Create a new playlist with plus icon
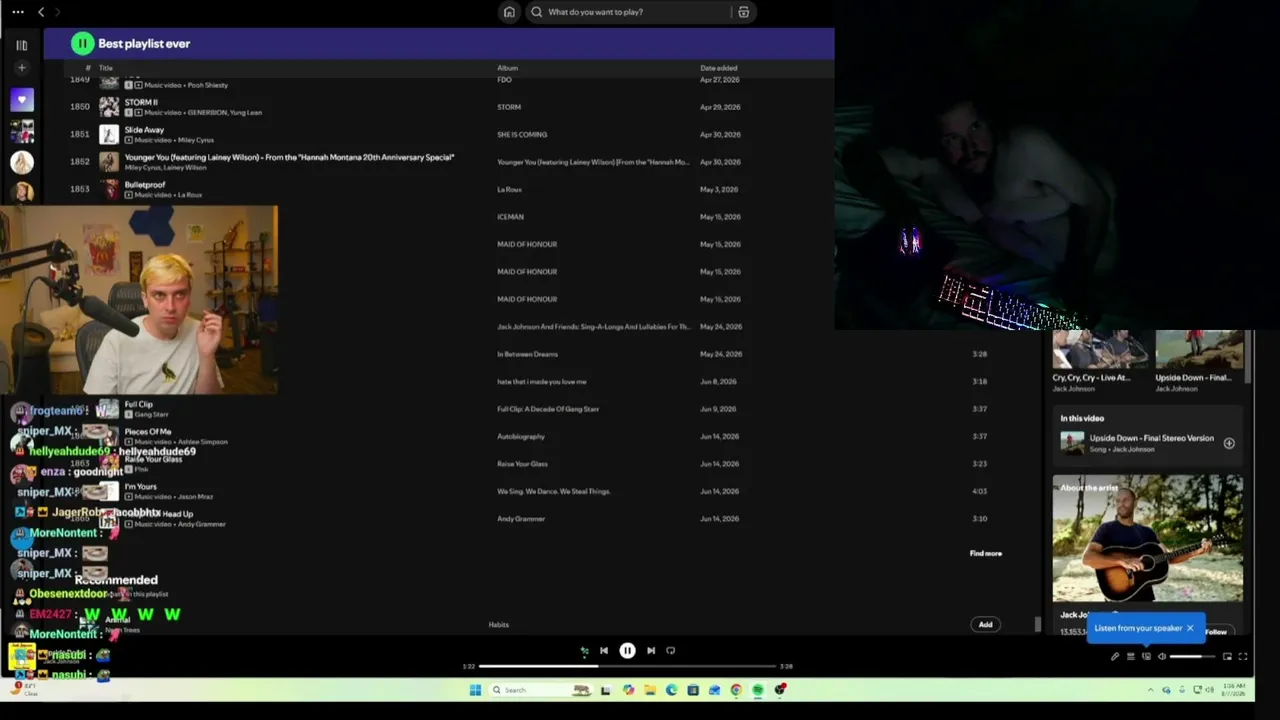The height and width of the screenshot is (720, 1280). point(21,68)
